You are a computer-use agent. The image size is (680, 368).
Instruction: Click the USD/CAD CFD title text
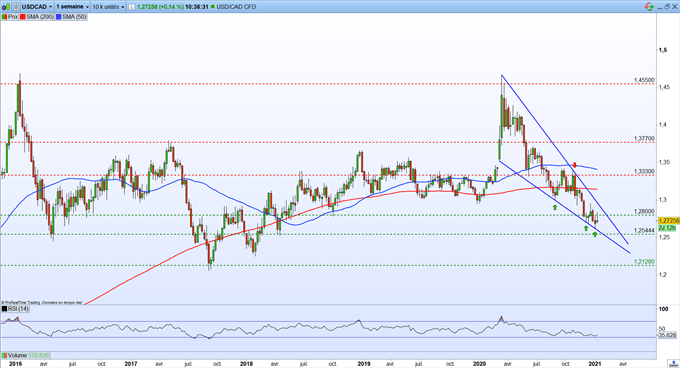pos(236,7)
